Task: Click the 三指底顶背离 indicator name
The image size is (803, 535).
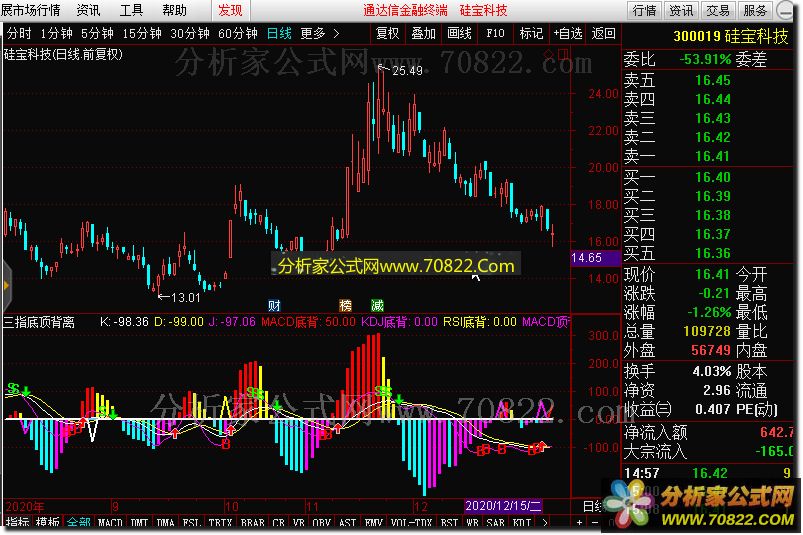Action: [x=39, y=322]
